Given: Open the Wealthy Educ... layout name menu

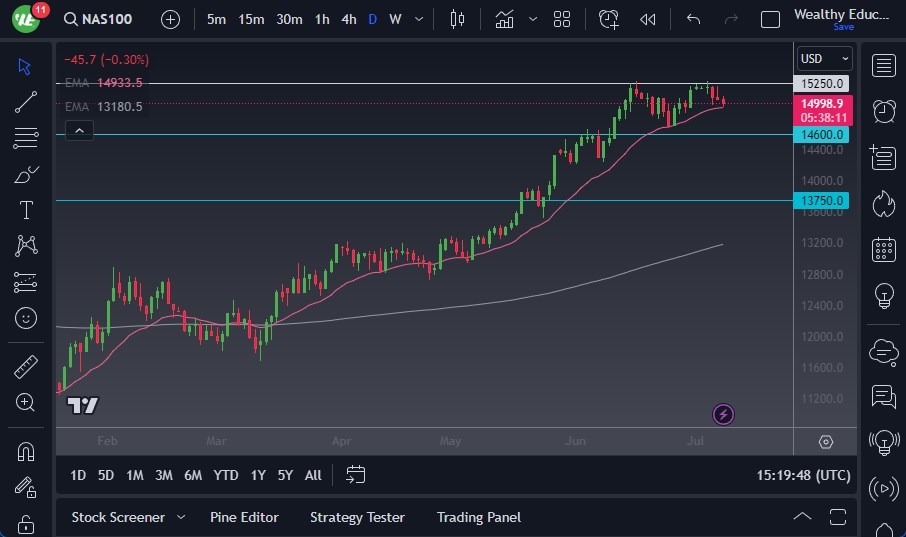Looking at the screenshot, I should point(841,14).
